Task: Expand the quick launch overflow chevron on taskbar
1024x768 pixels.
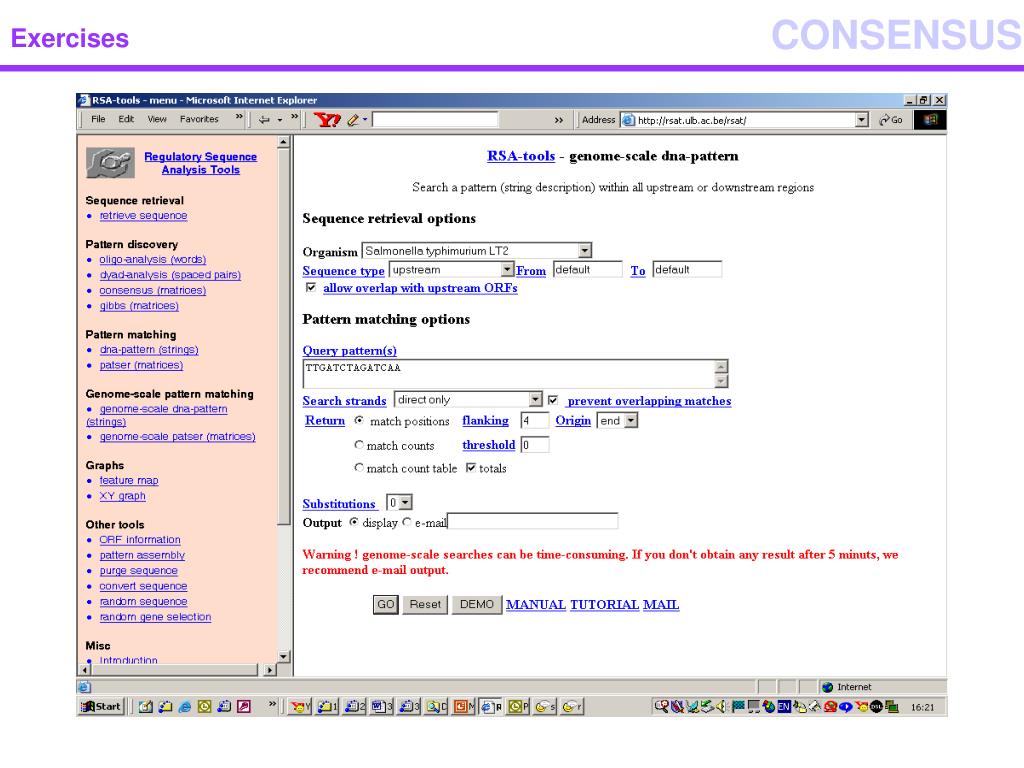Action: 273,705
